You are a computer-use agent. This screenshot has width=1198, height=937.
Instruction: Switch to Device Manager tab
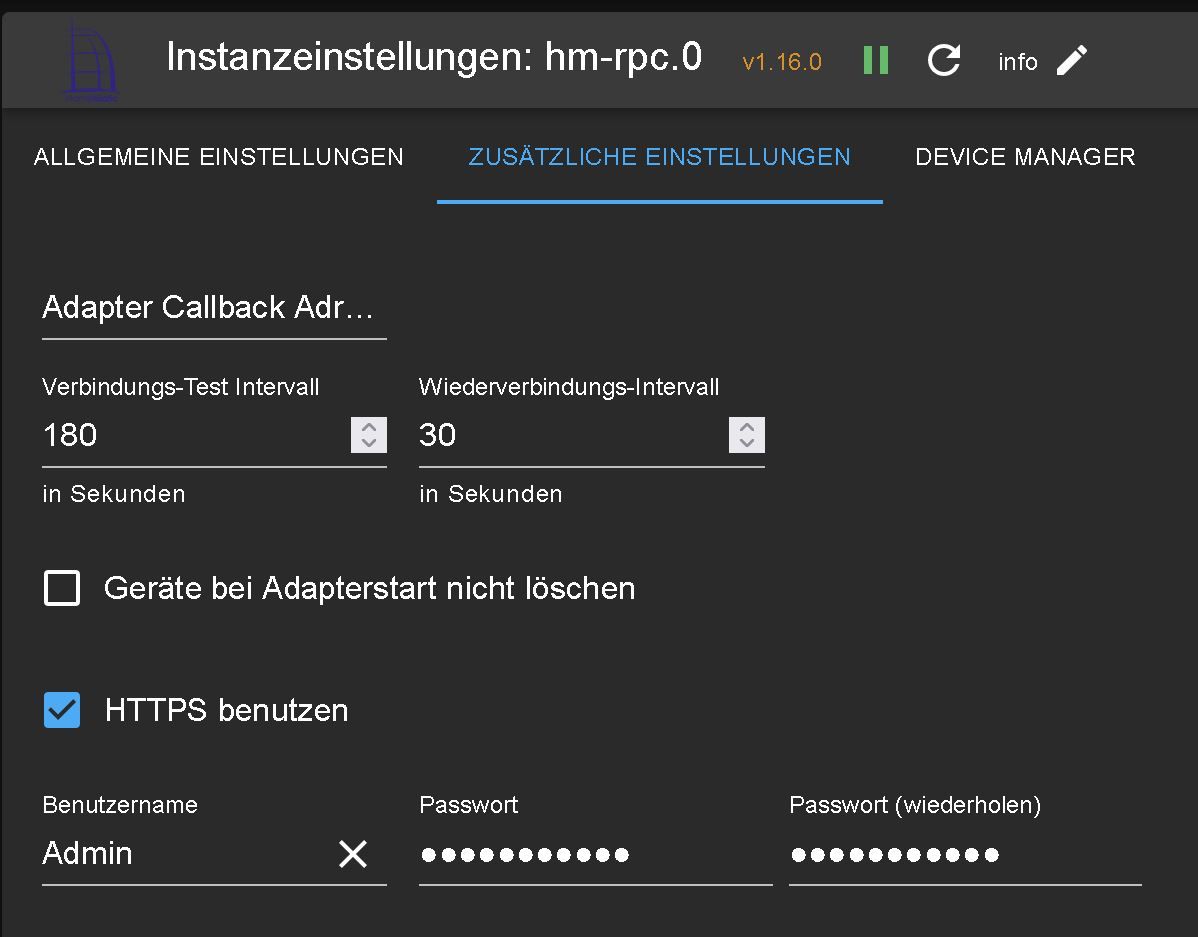1025,157
